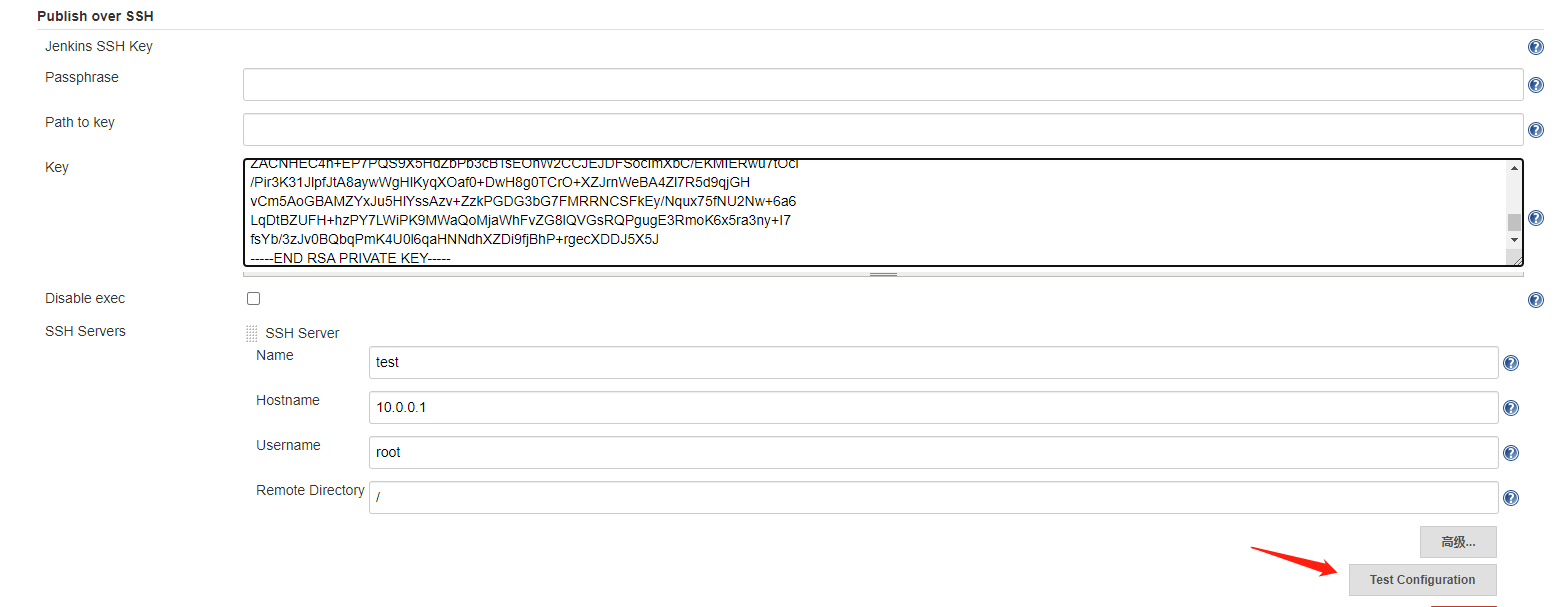Screen dimensions: 1555x607
Task: Click into the Path to key field
Action: tap(883, 130)
